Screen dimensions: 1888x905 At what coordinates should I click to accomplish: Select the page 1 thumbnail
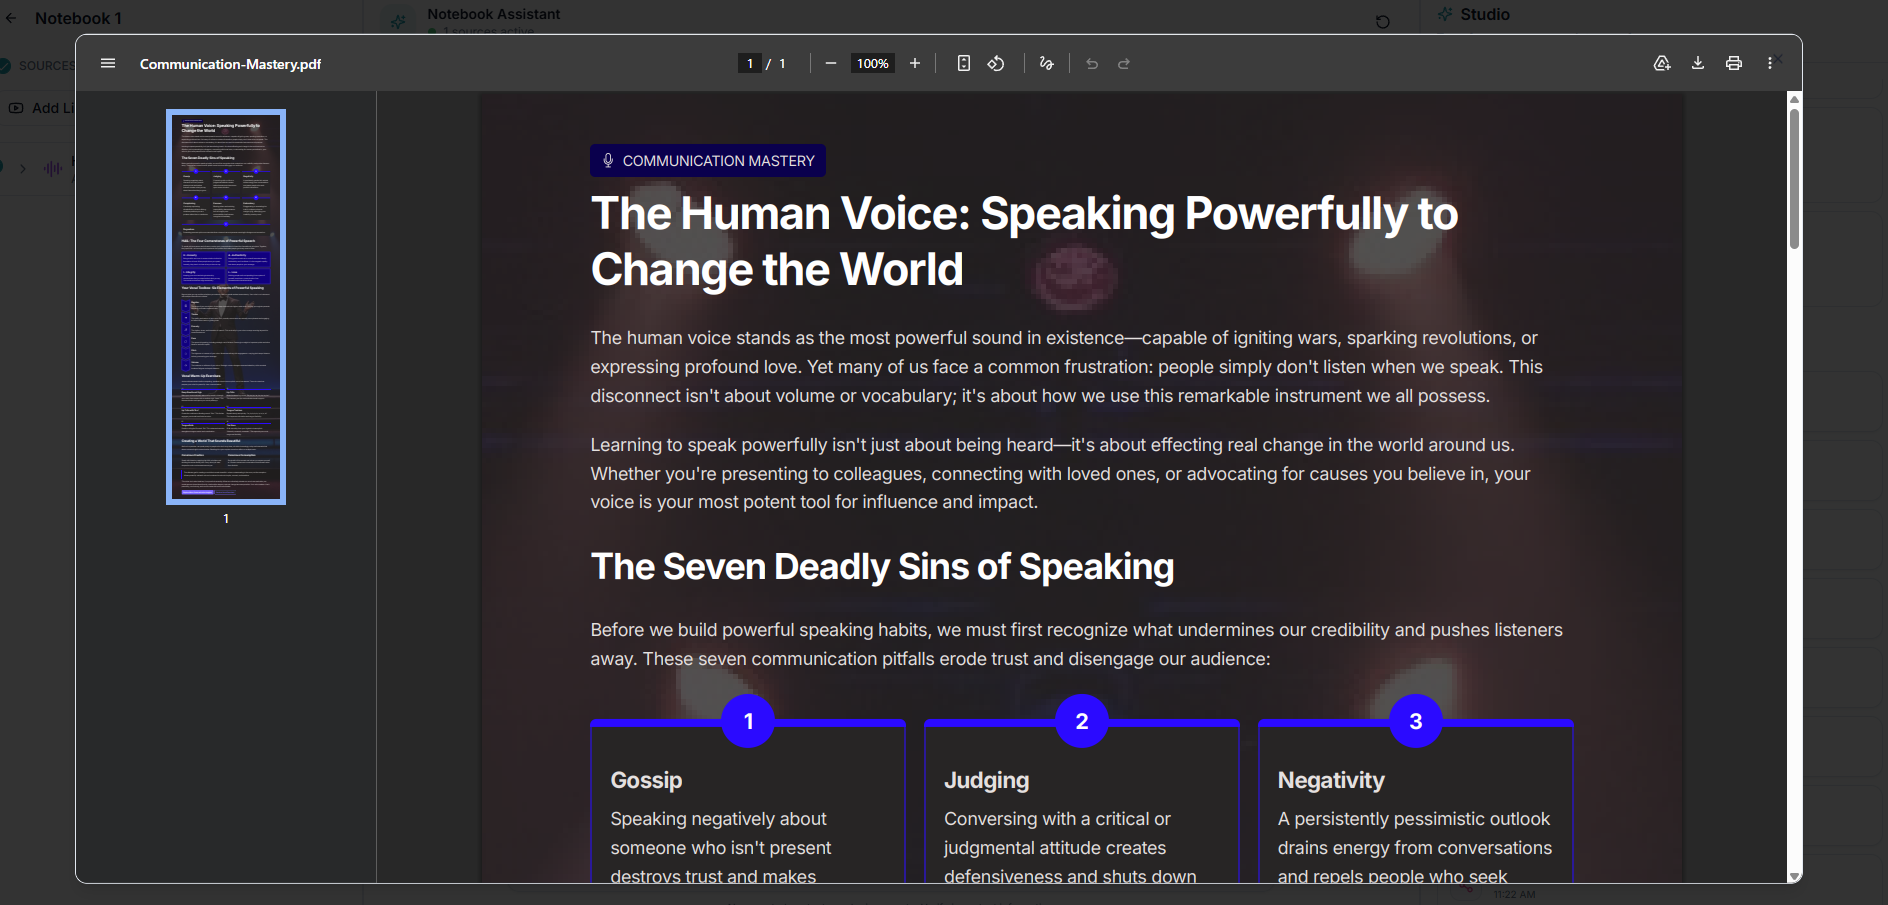pyautogui.click(x=226, y=307)
